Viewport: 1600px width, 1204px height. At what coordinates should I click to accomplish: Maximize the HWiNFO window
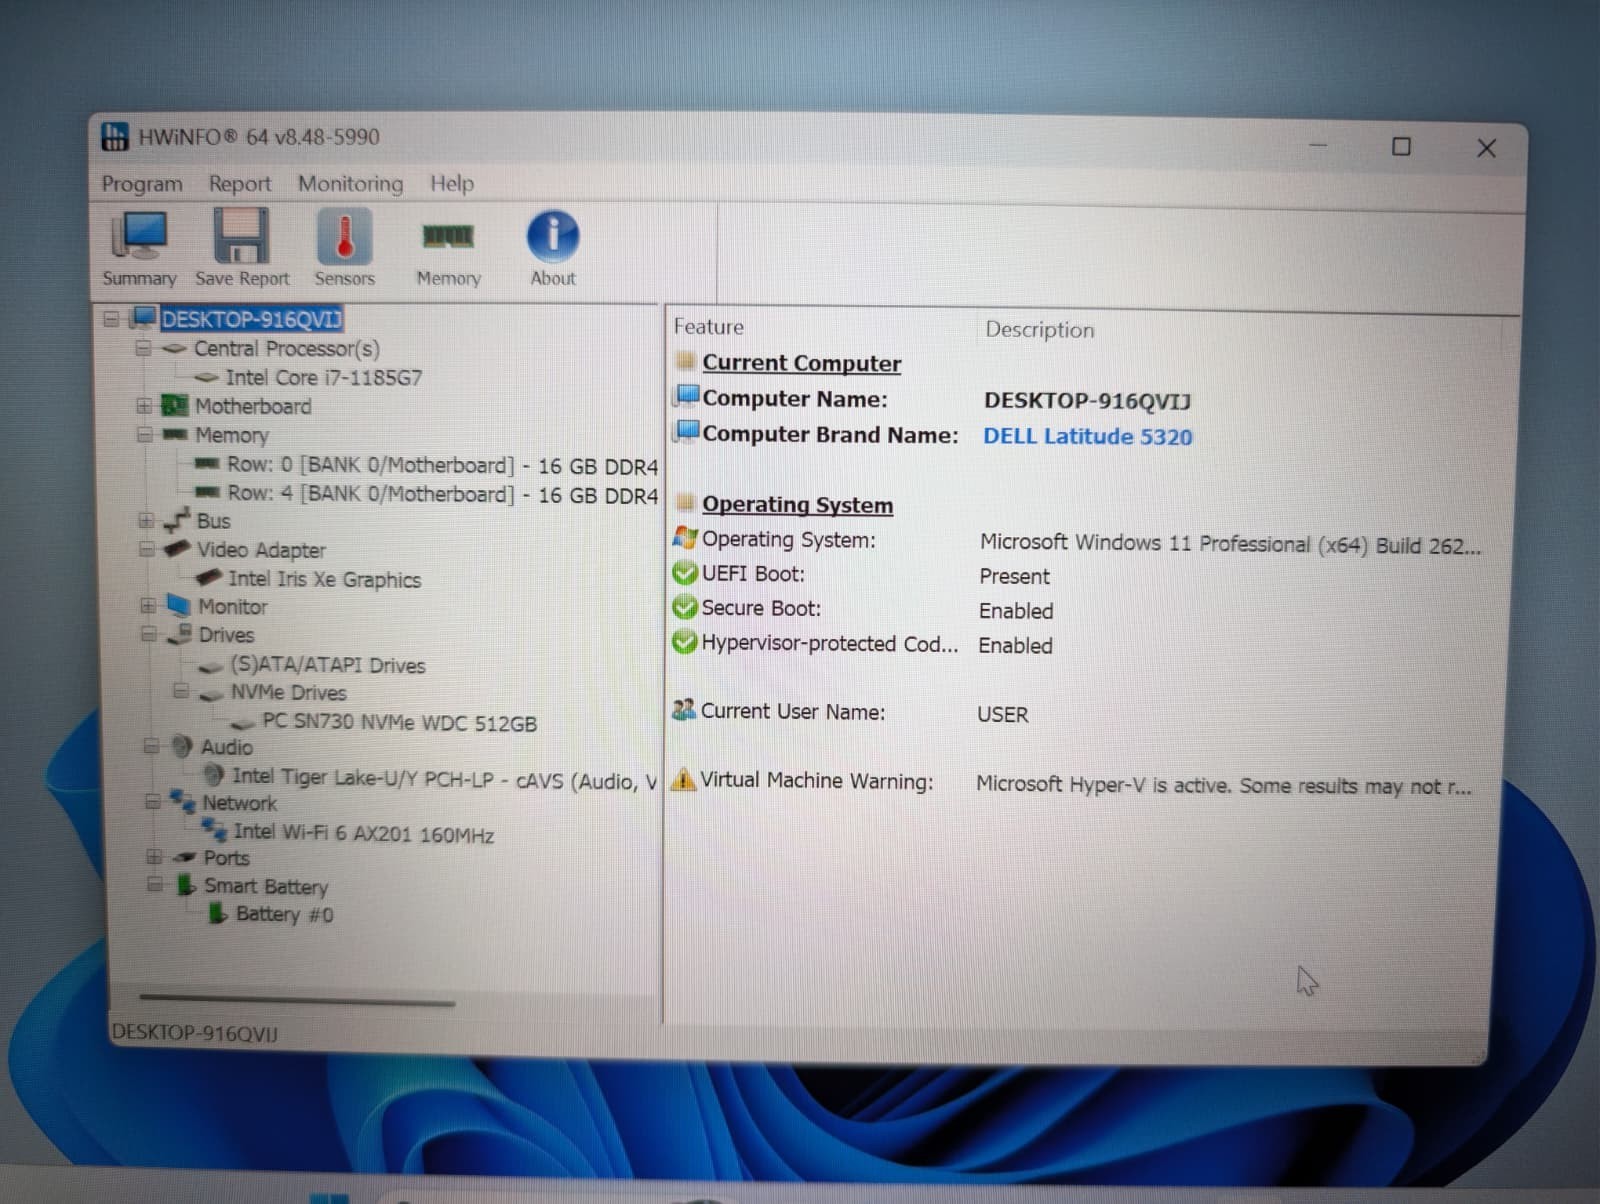1401,146
